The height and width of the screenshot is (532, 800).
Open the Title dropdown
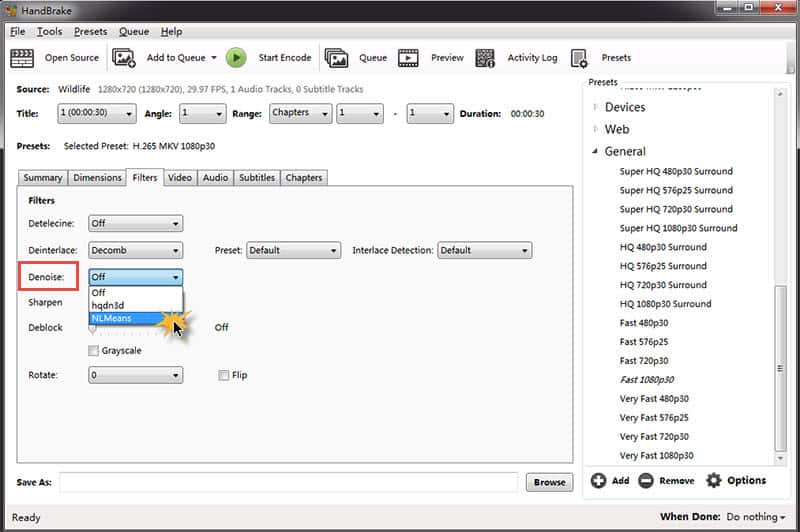(x=96, y=113)
